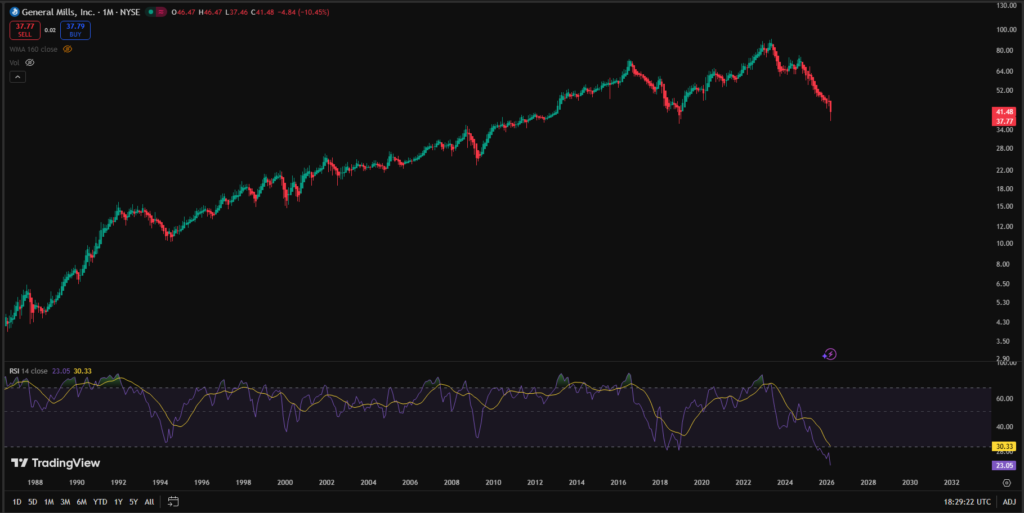Image resolution: width=1024 pixels, height=513 pixels.
Task: Select the RSI 14 close legend label
Action: pyautogui.click(x=28, y=371)
